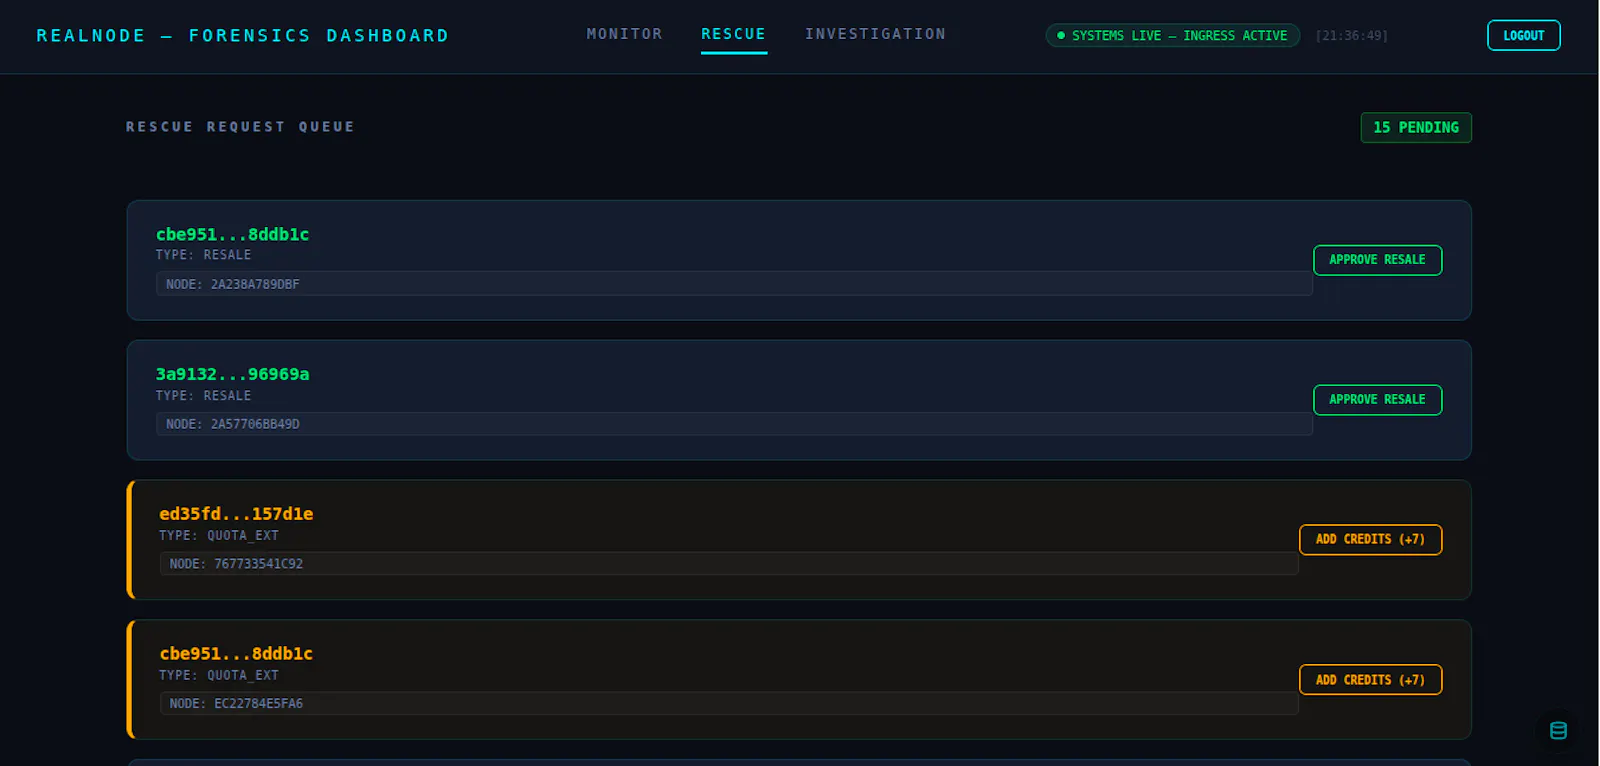Click the 21:36:49 timestamp

(1351, 36)
